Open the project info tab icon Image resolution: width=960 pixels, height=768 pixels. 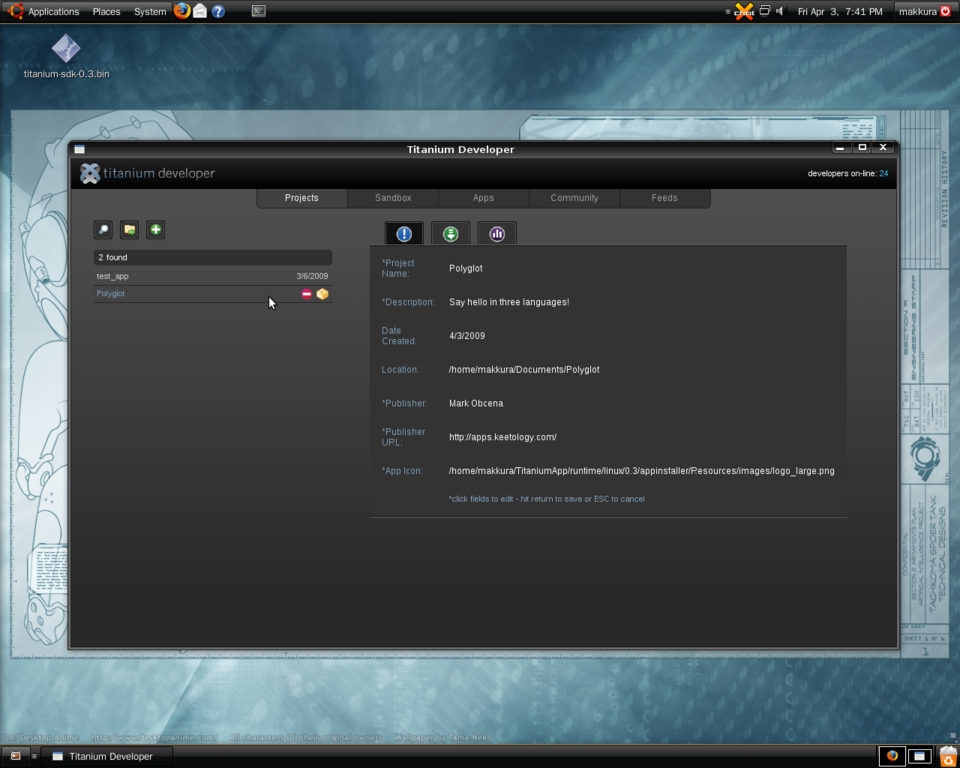tap(403, 233)
